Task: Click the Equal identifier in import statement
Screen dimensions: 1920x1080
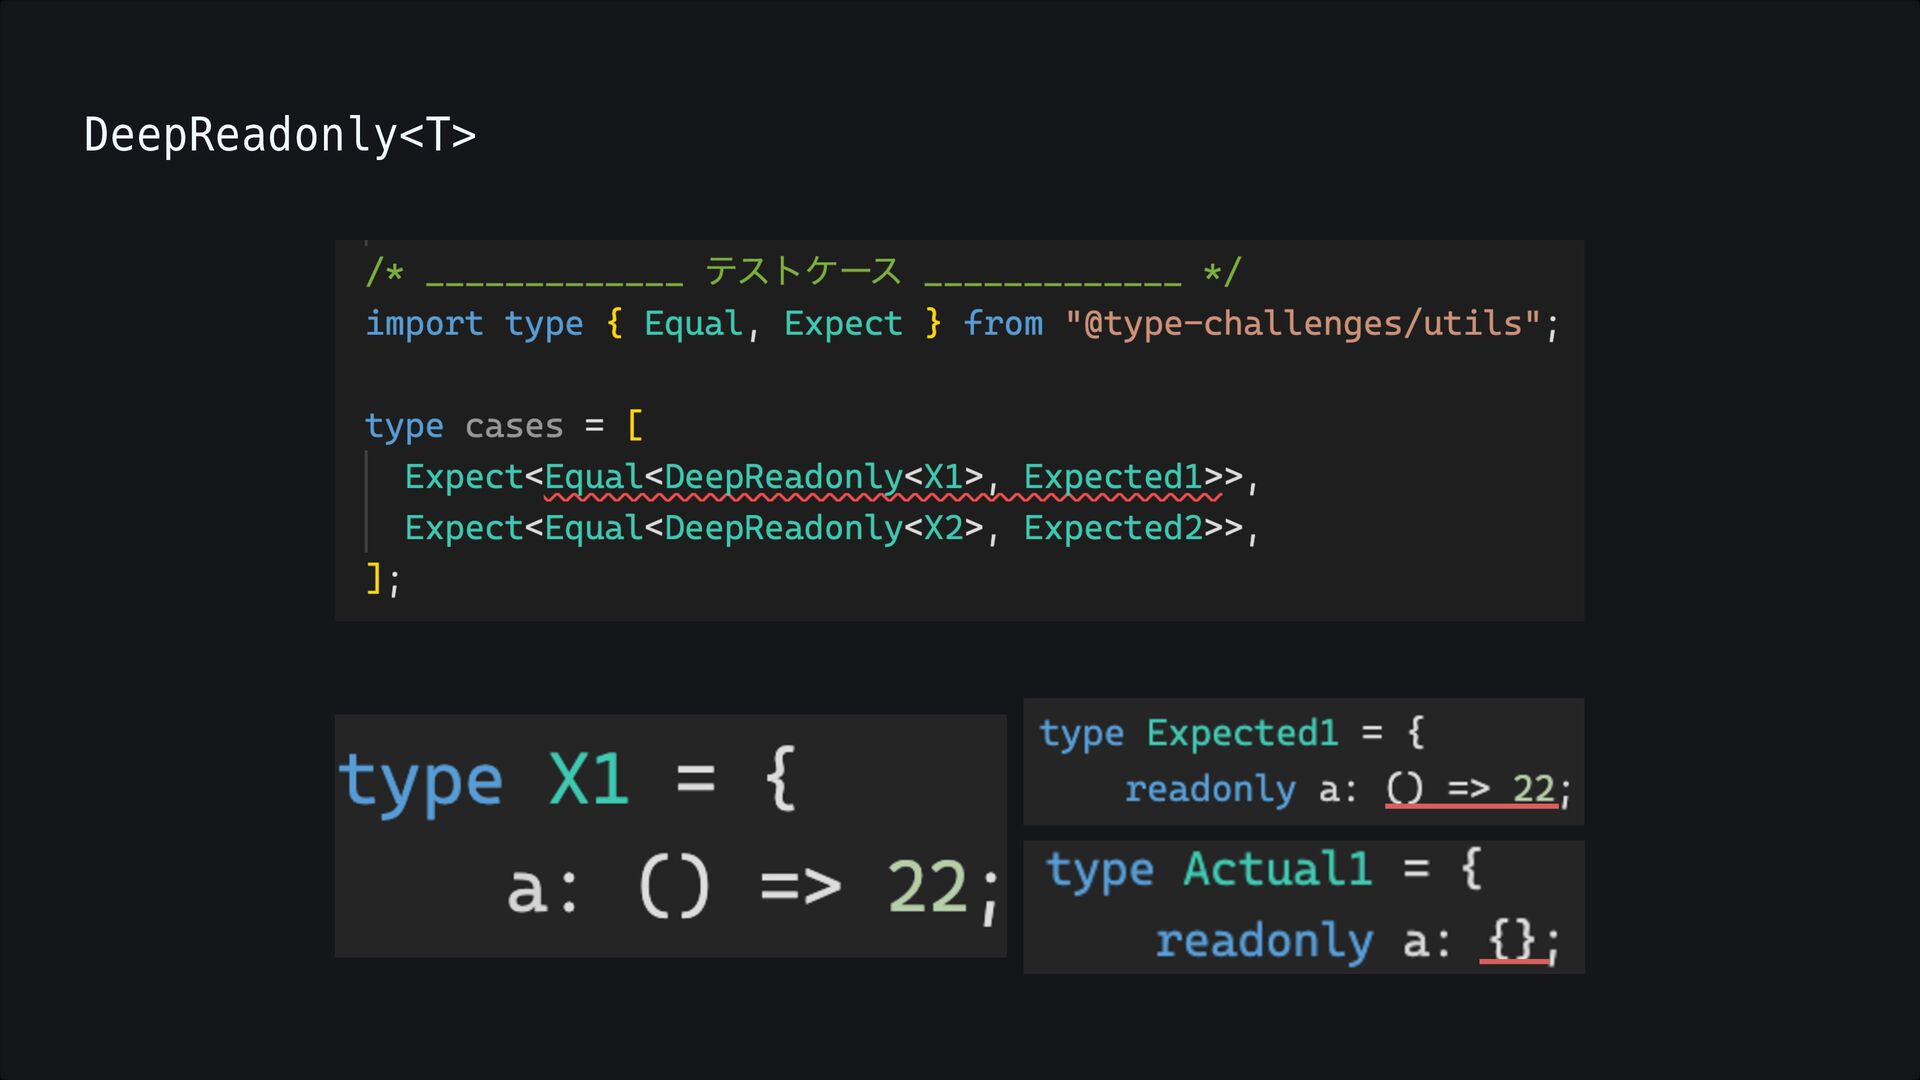Action: (692, 324)
